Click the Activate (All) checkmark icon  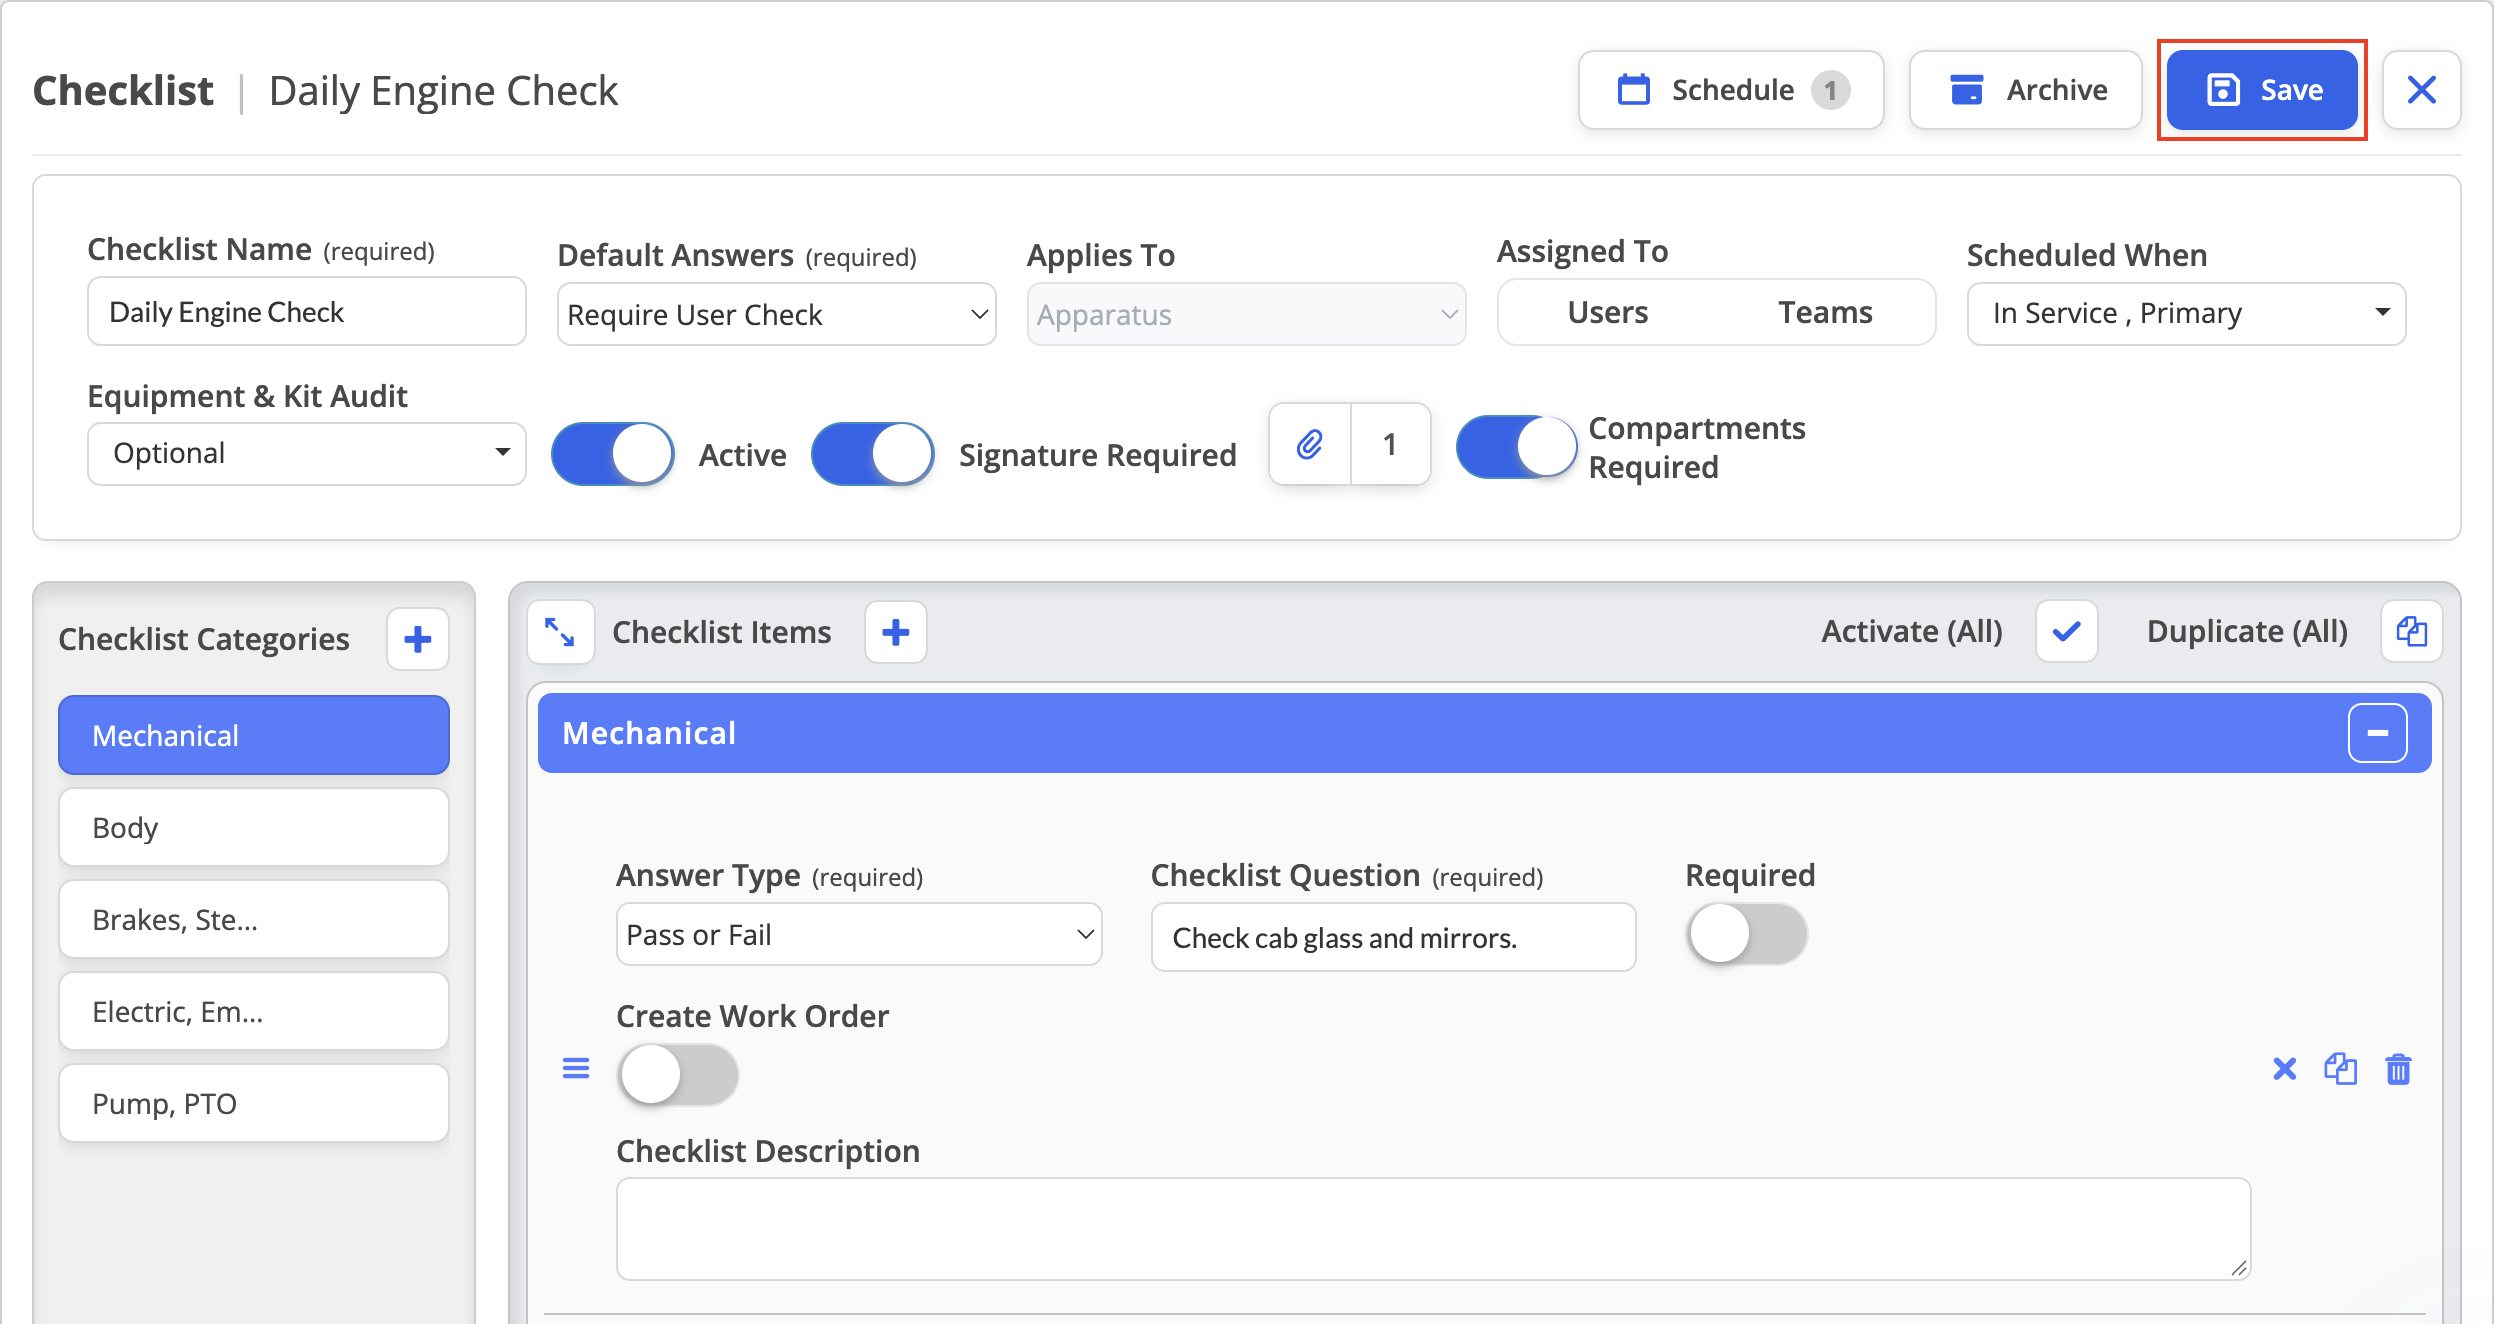[x=2067, y=632]
